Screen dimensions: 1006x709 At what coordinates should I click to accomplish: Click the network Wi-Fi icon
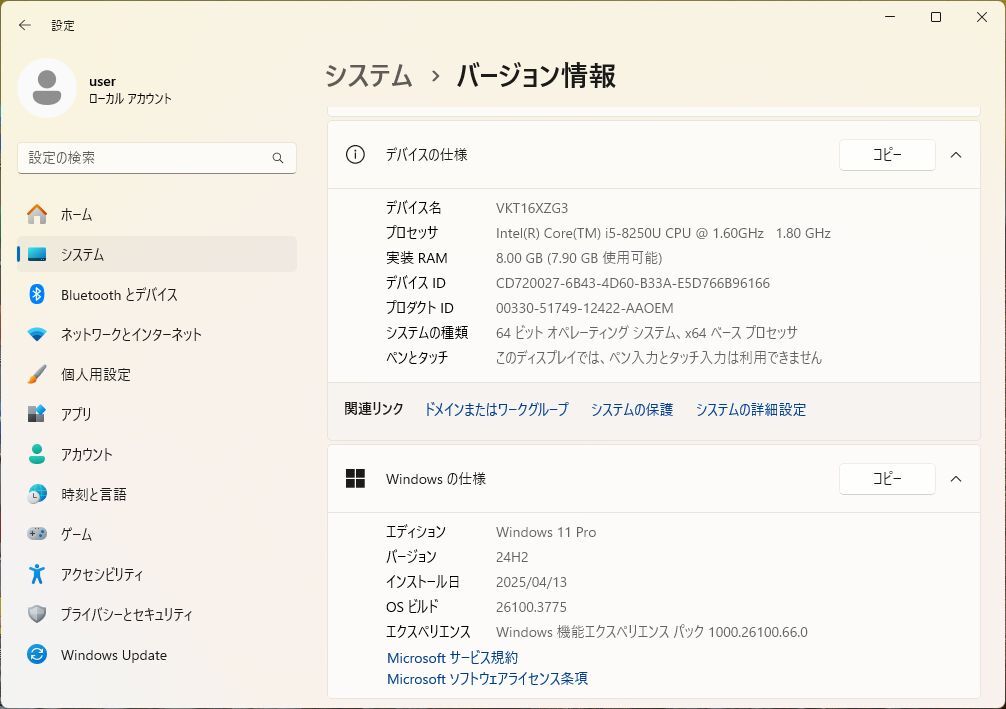pyautogui.click(x=37, y=334)
